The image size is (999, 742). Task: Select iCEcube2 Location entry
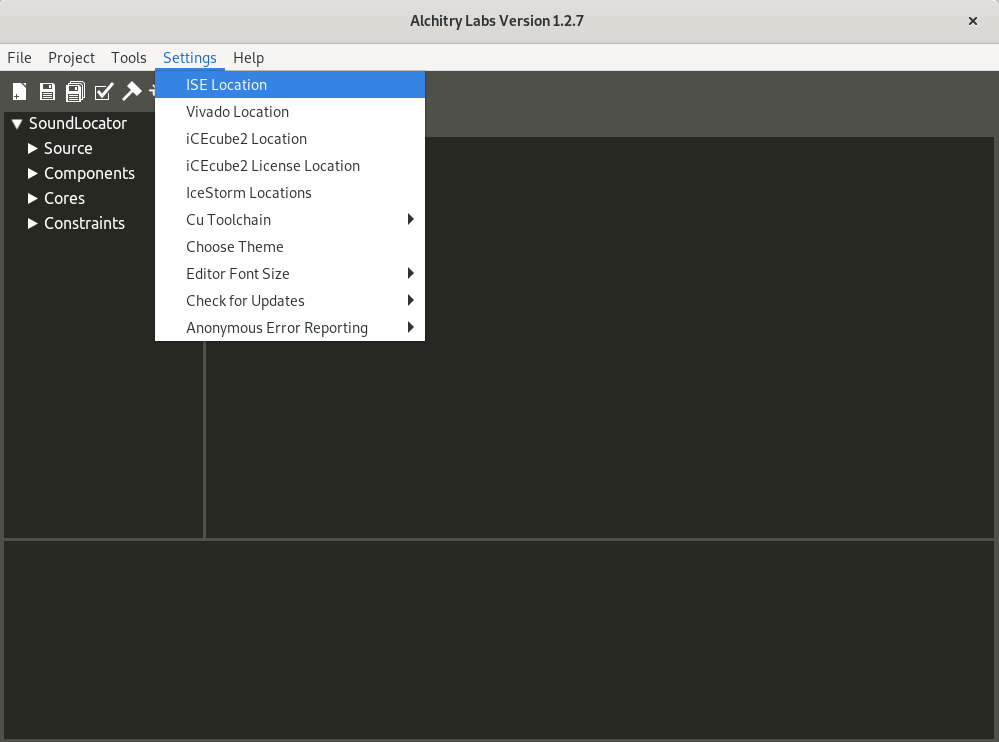tap(290, 139)
